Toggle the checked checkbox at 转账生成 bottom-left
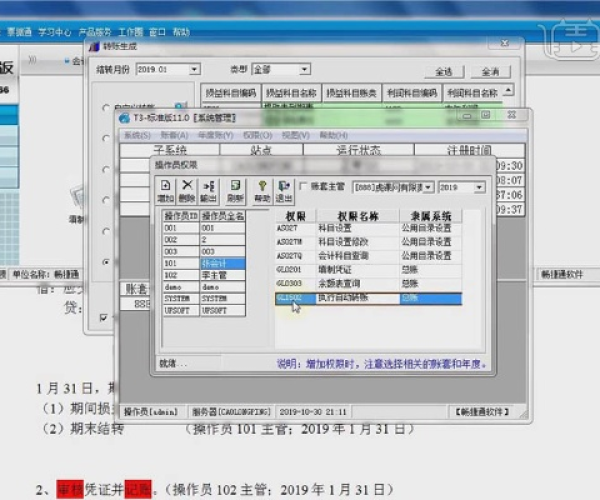 (103, 318)
